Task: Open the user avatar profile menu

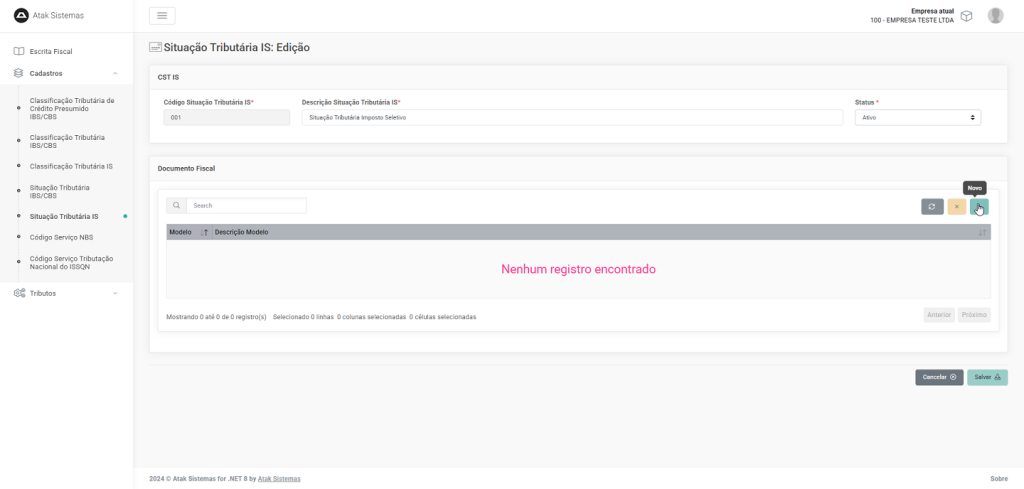Action: pyautogui.click(x=995, y=15)
